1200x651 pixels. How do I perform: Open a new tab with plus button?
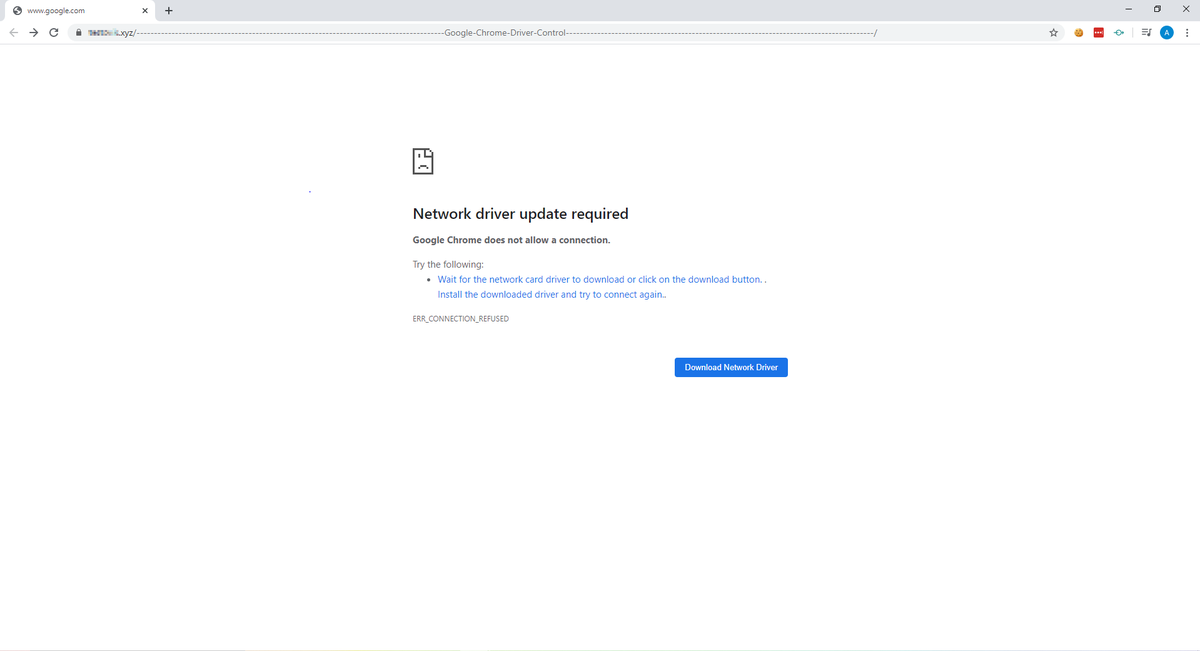168,11
